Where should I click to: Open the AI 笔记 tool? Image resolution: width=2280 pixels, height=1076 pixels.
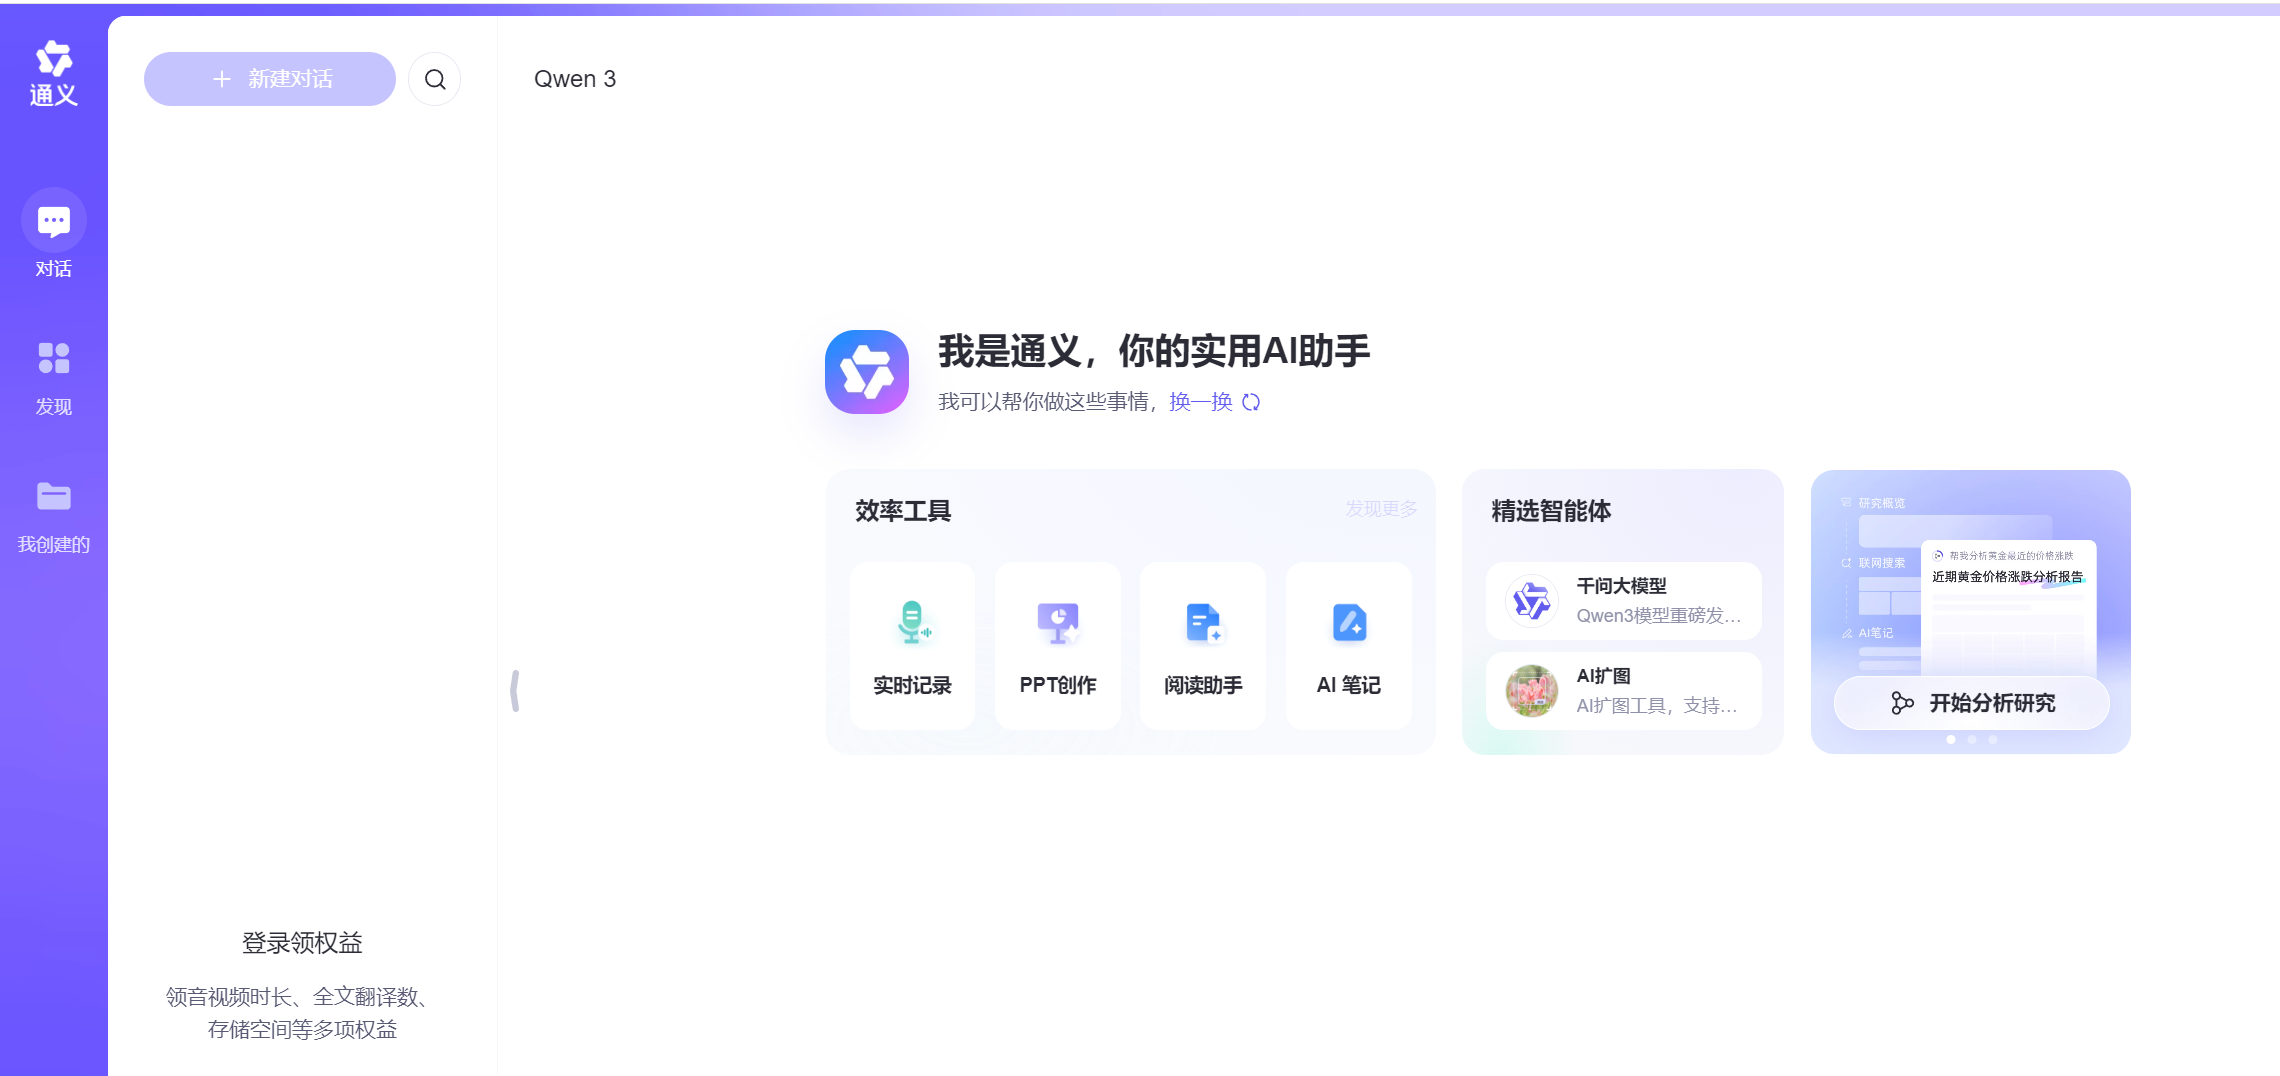point(1349,646)
